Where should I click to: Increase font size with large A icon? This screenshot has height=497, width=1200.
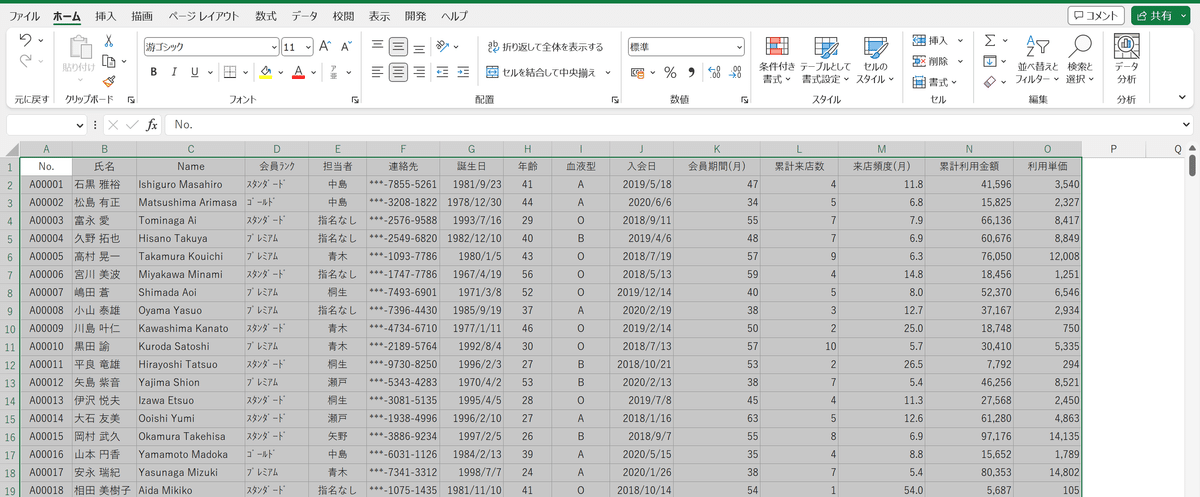(325, 47)
